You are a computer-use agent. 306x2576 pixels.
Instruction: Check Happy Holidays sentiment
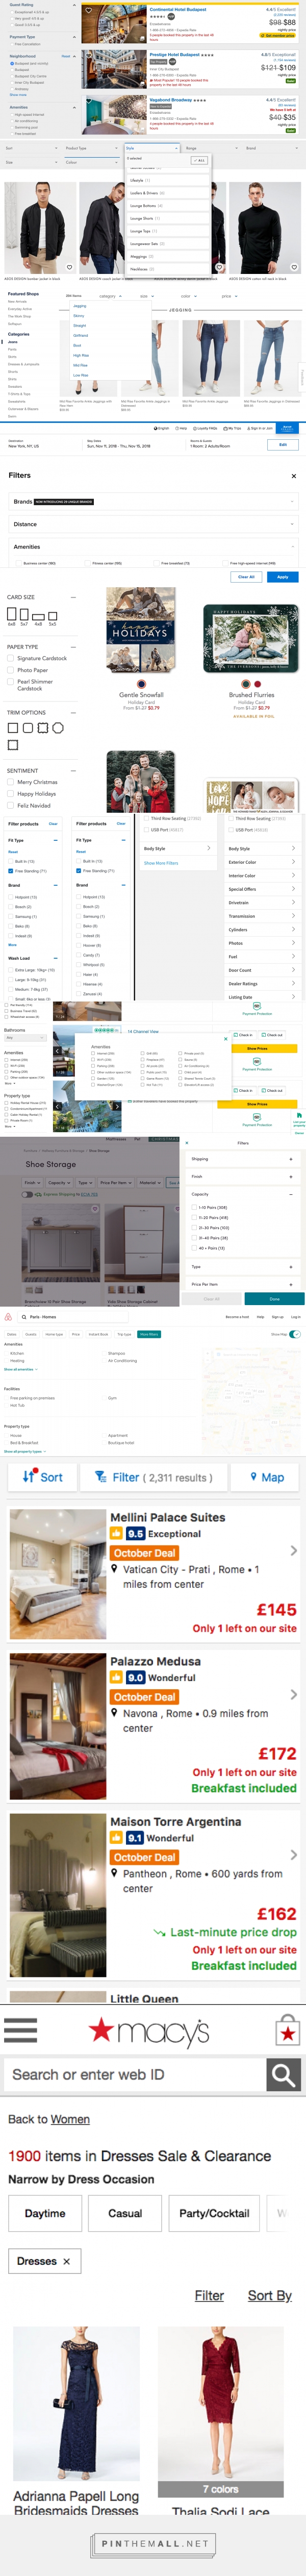[11, 793]
